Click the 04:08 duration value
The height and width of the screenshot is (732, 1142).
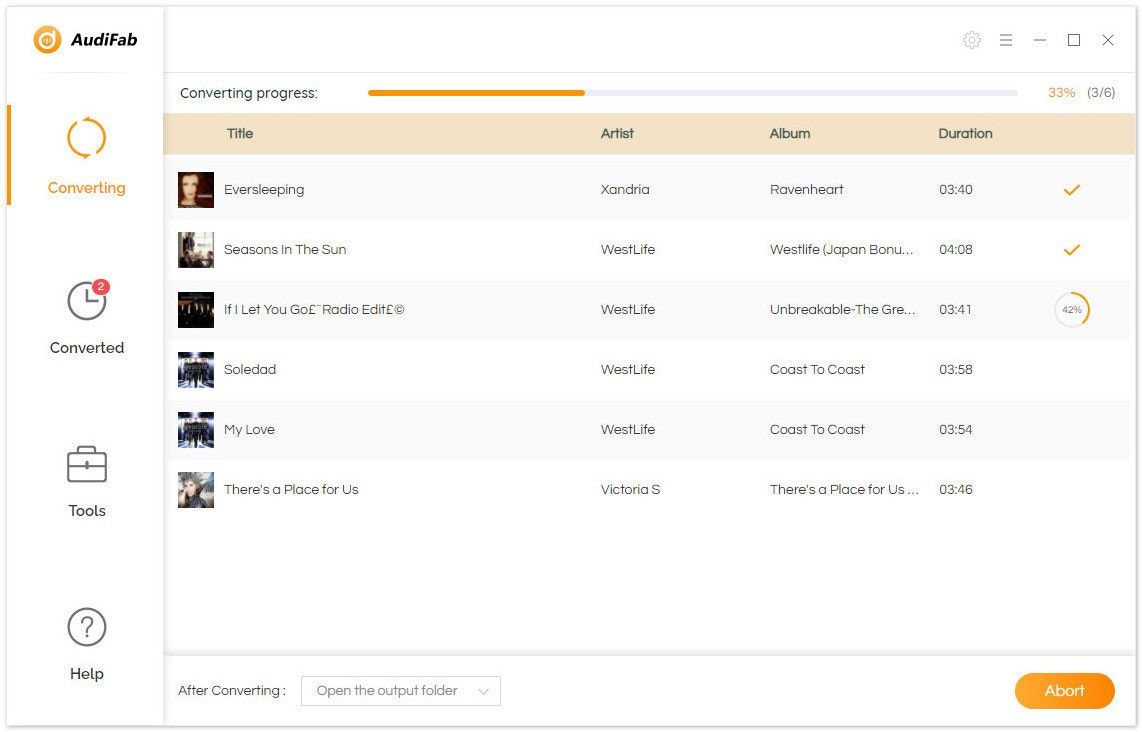click(956, 249)
